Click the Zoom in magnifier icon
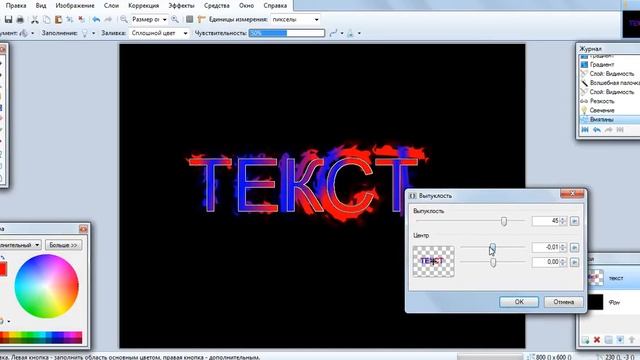Viewport: 640px width, 360px height. [x=175, y=19]
